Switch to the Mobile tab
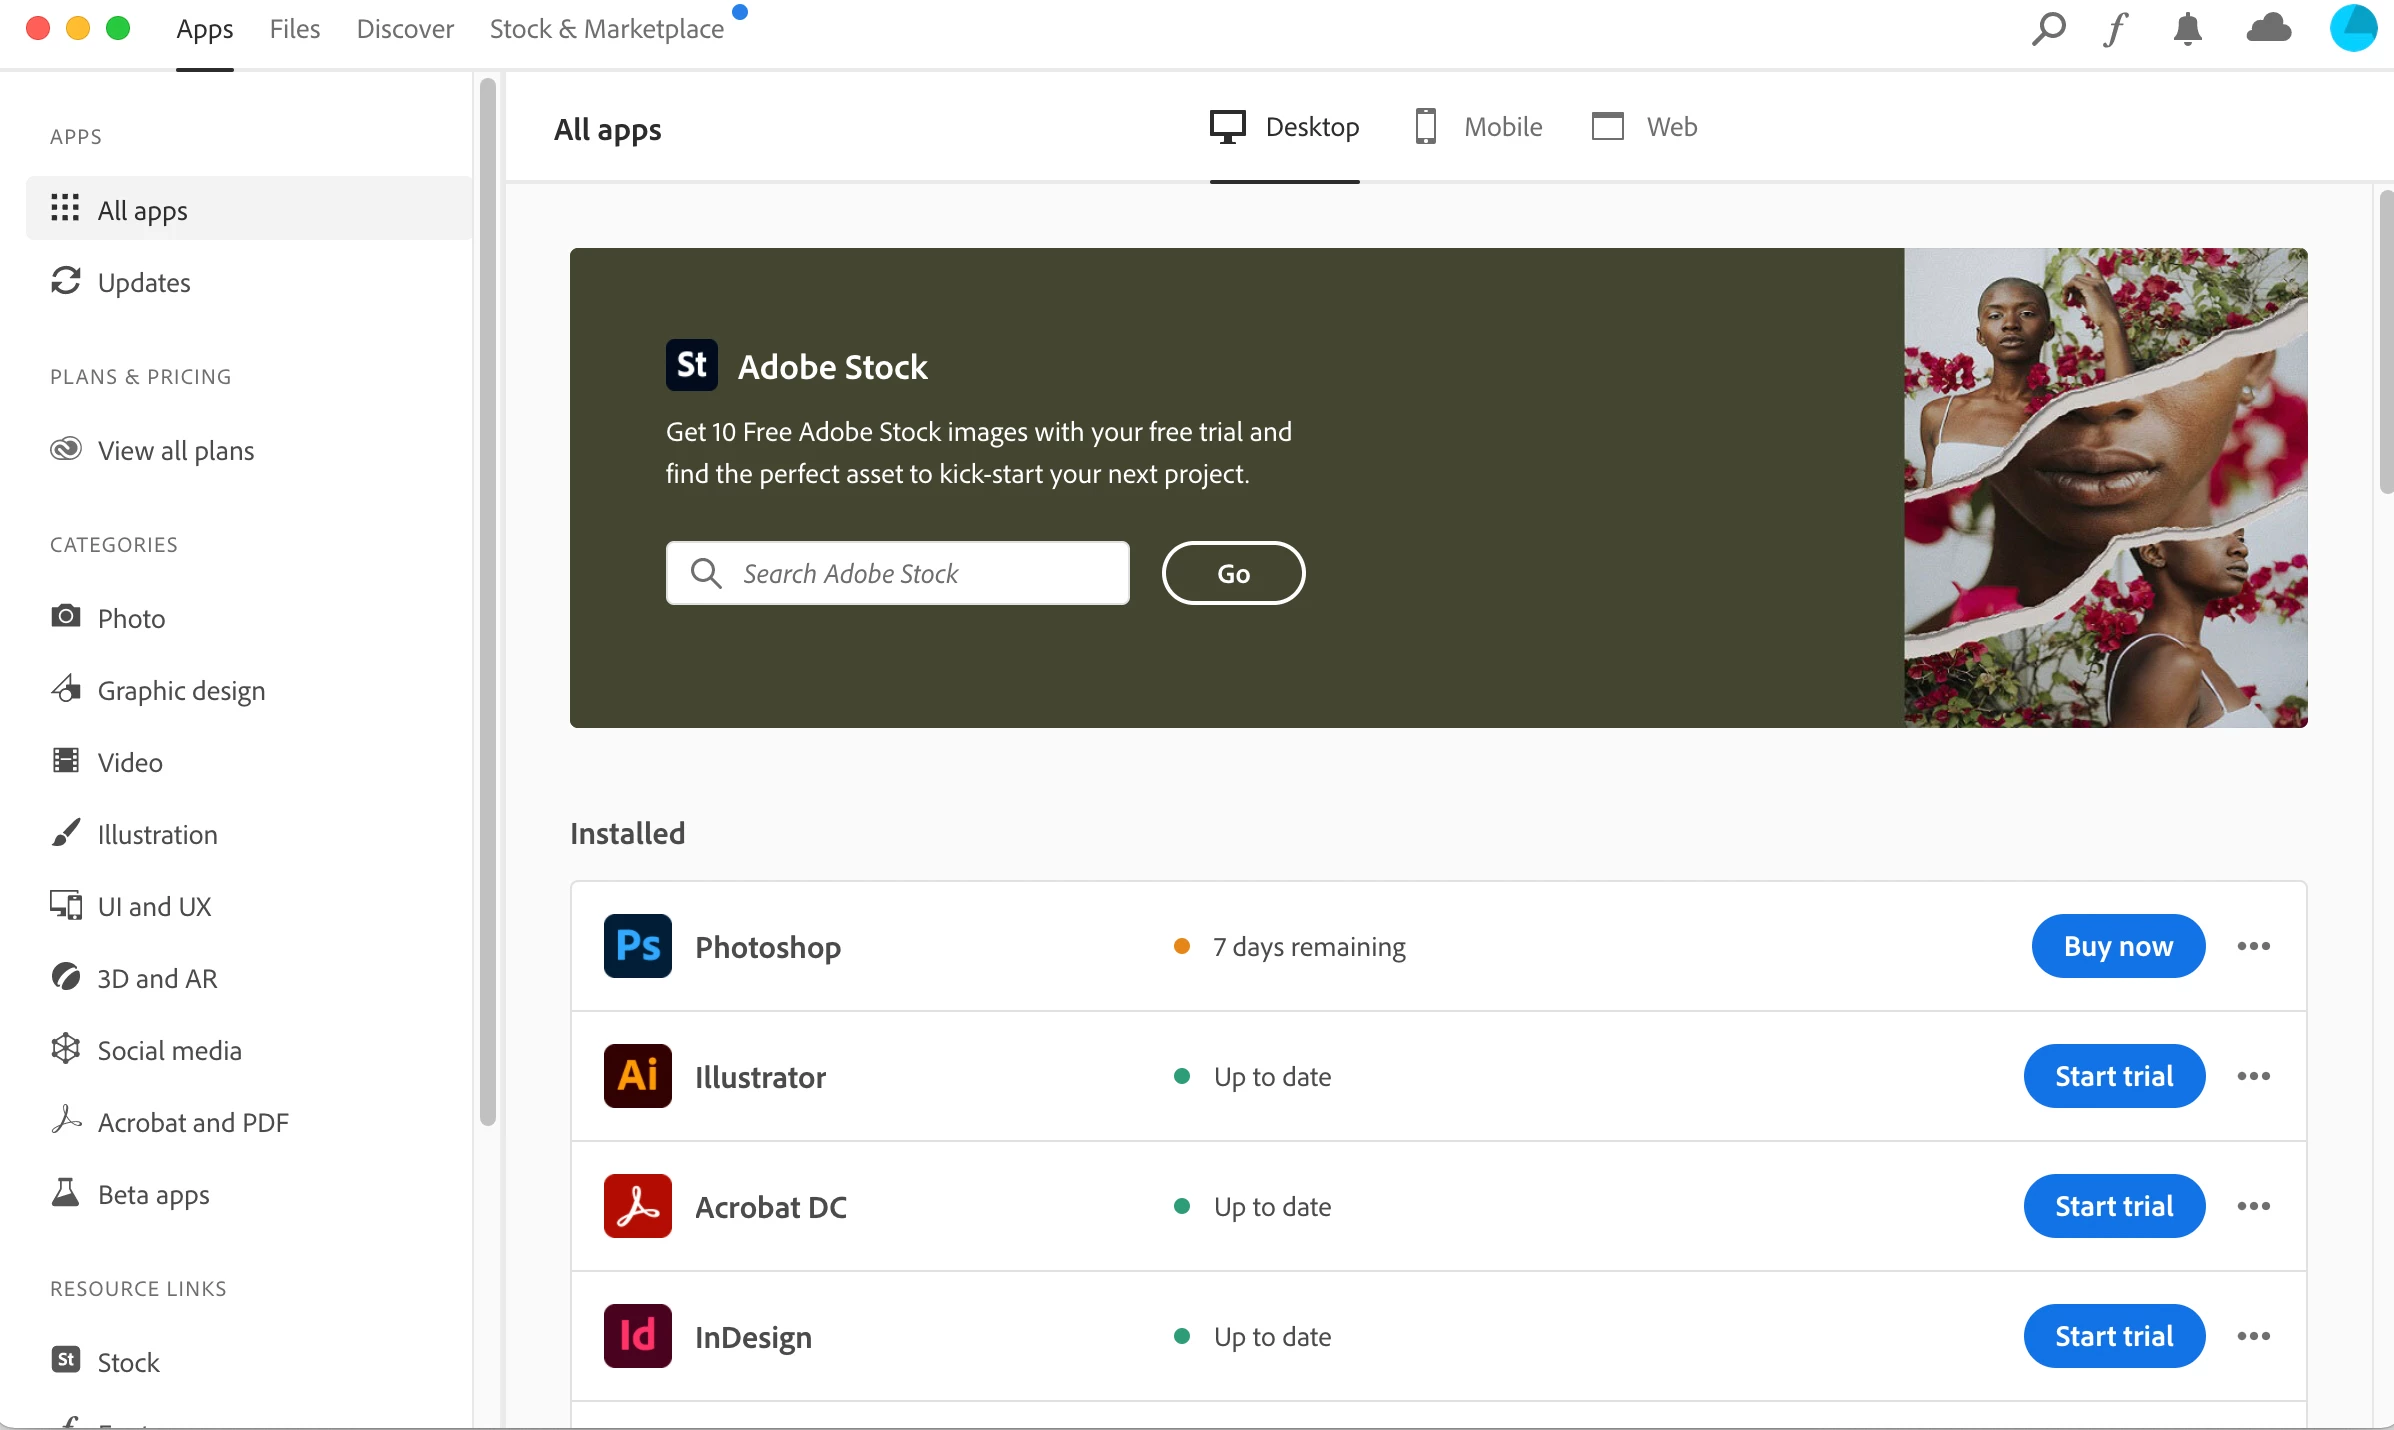Viewport: 2394px width, 1430px height. click(1479, 127)
